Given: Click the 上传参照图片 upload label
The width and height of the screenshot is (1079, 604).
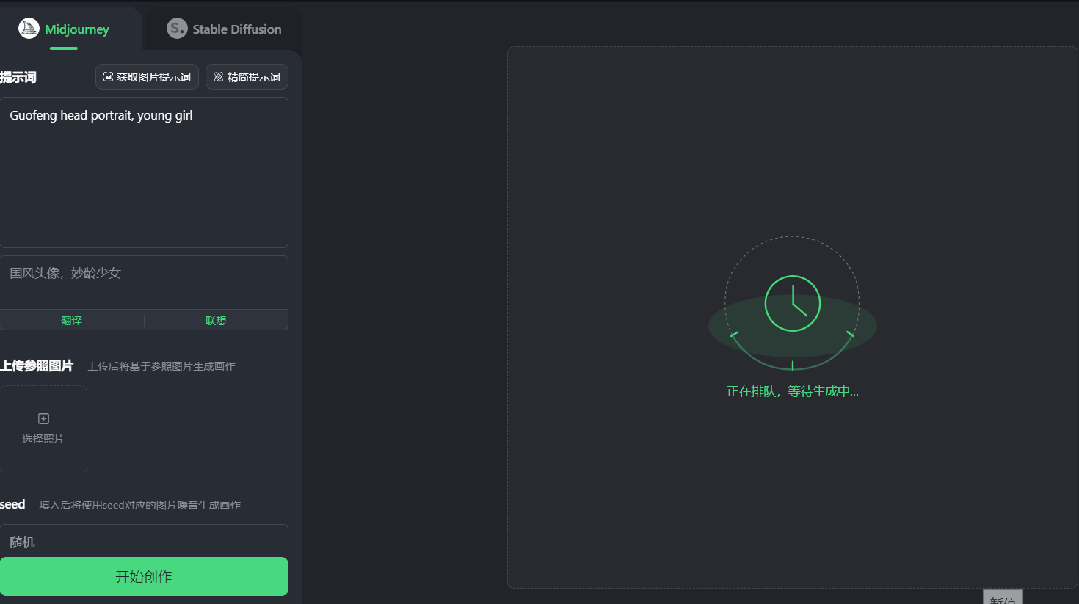Looking at the screenshot, I should tap(36, 366).
